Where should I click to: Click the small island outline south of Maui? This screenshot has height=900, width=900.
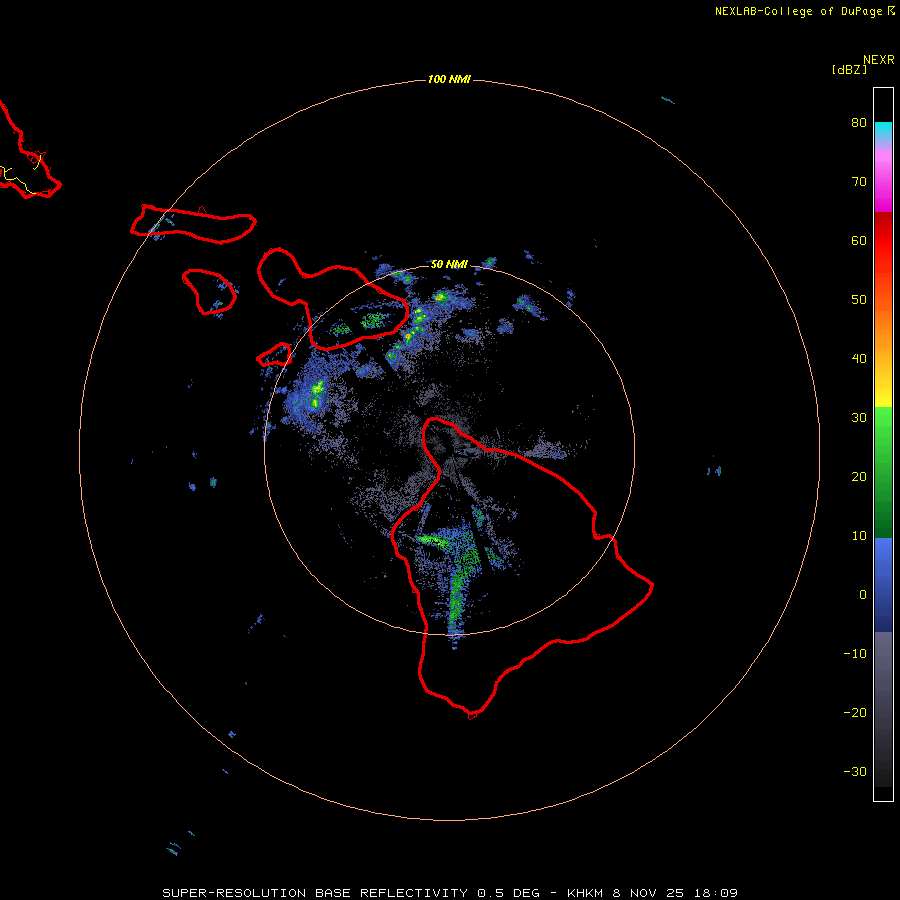[x=274, y=355]
